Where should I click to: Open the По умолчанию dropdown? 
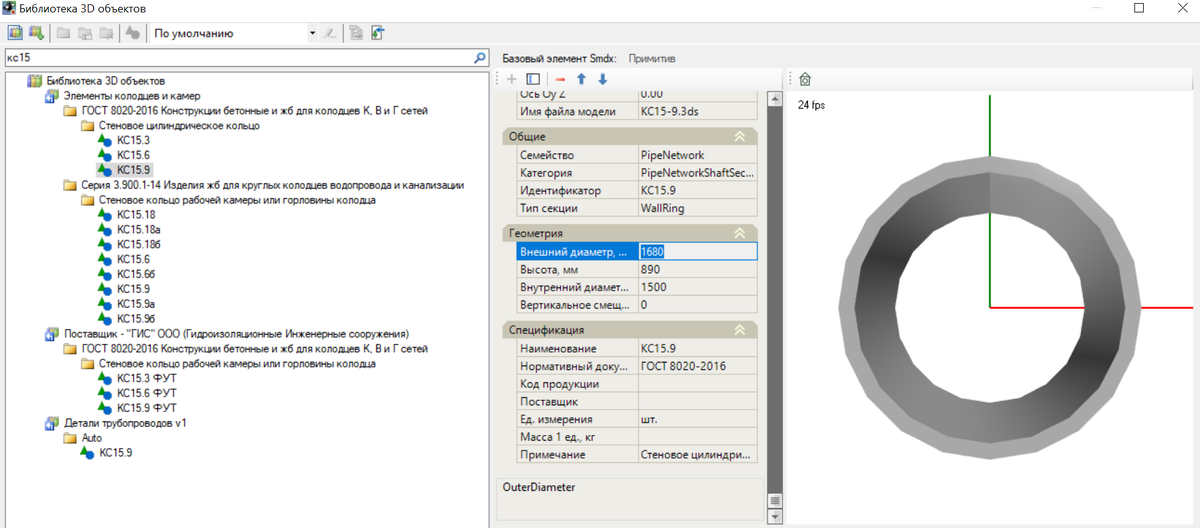tap(312, 33)
